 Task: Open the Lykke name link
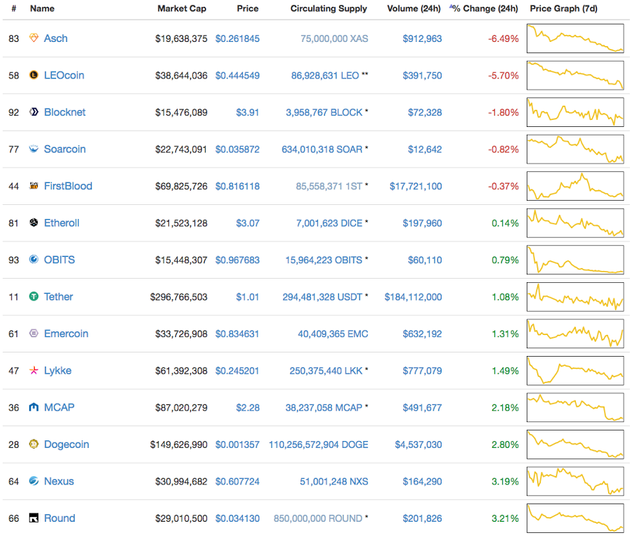click(x=58, y=371)
